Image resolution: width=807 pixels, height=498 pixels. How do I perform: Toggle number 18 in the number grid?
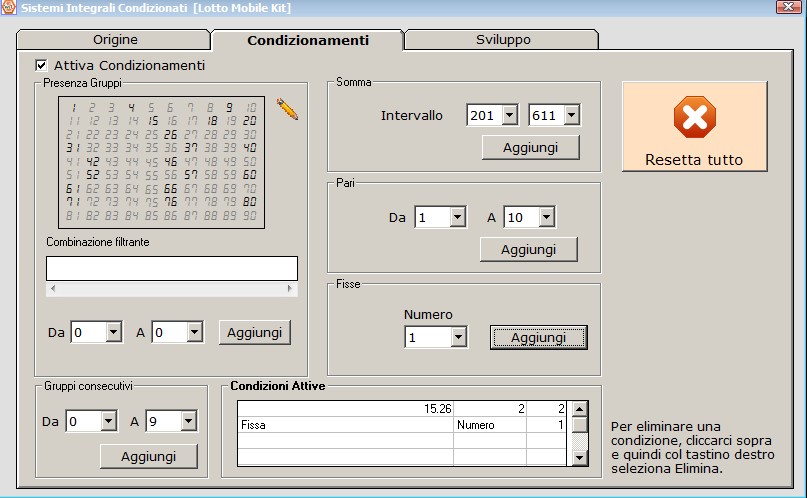(212, 121)
